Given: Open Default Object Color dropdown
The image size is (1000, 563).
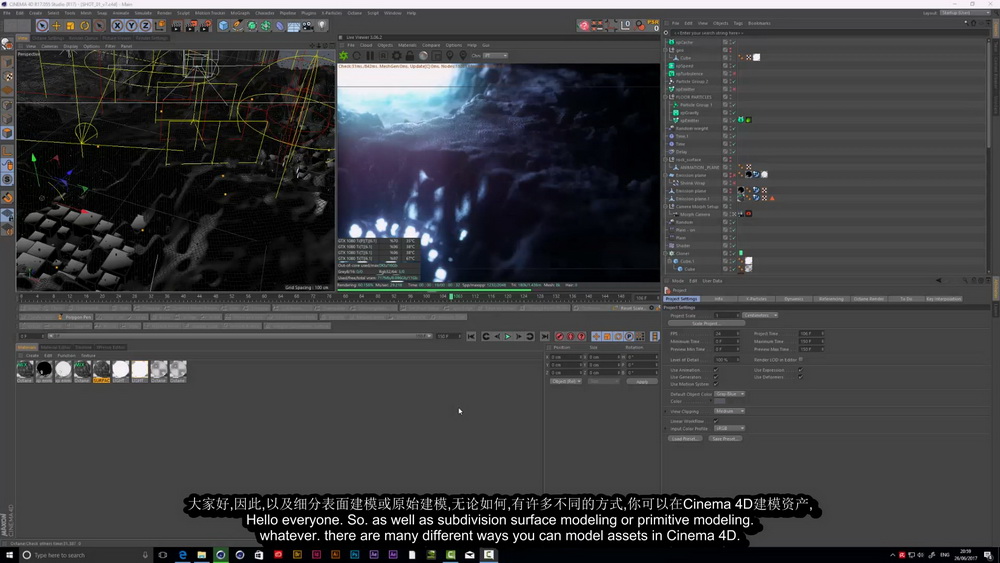Looking at the screenshot, I should point(730,394).
